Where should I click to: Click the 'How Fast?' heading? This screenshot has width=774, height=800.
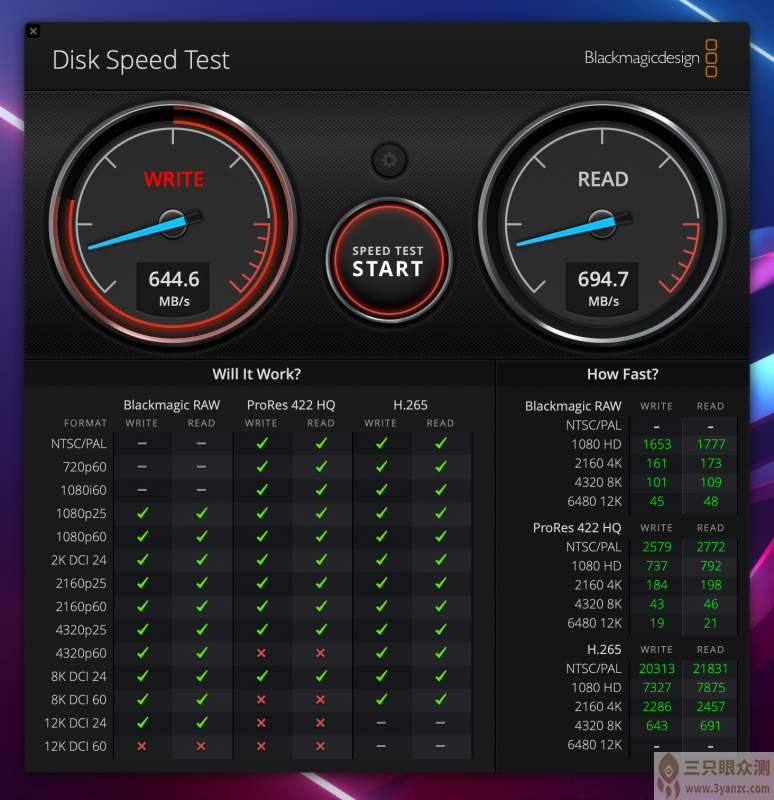[622, 374]
